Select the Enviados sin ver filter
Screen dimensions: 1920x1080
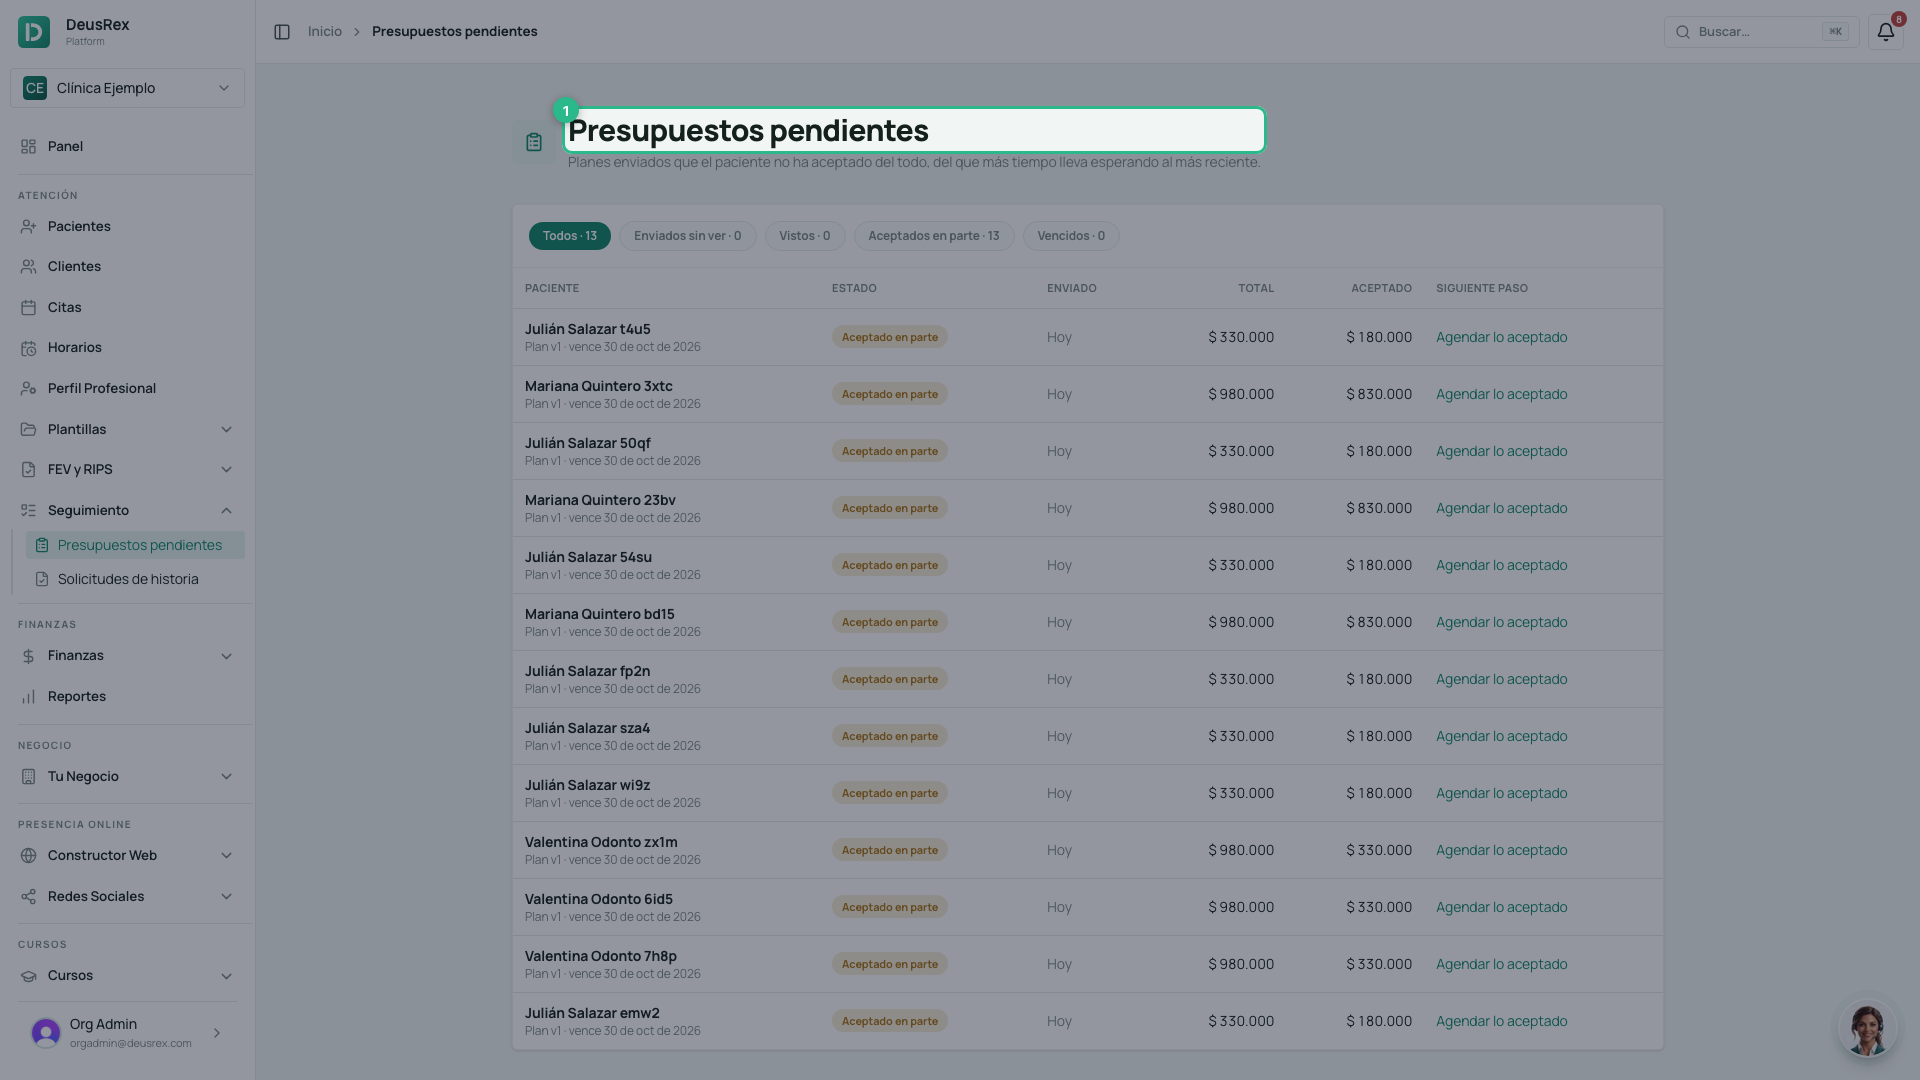coord(687,236)
